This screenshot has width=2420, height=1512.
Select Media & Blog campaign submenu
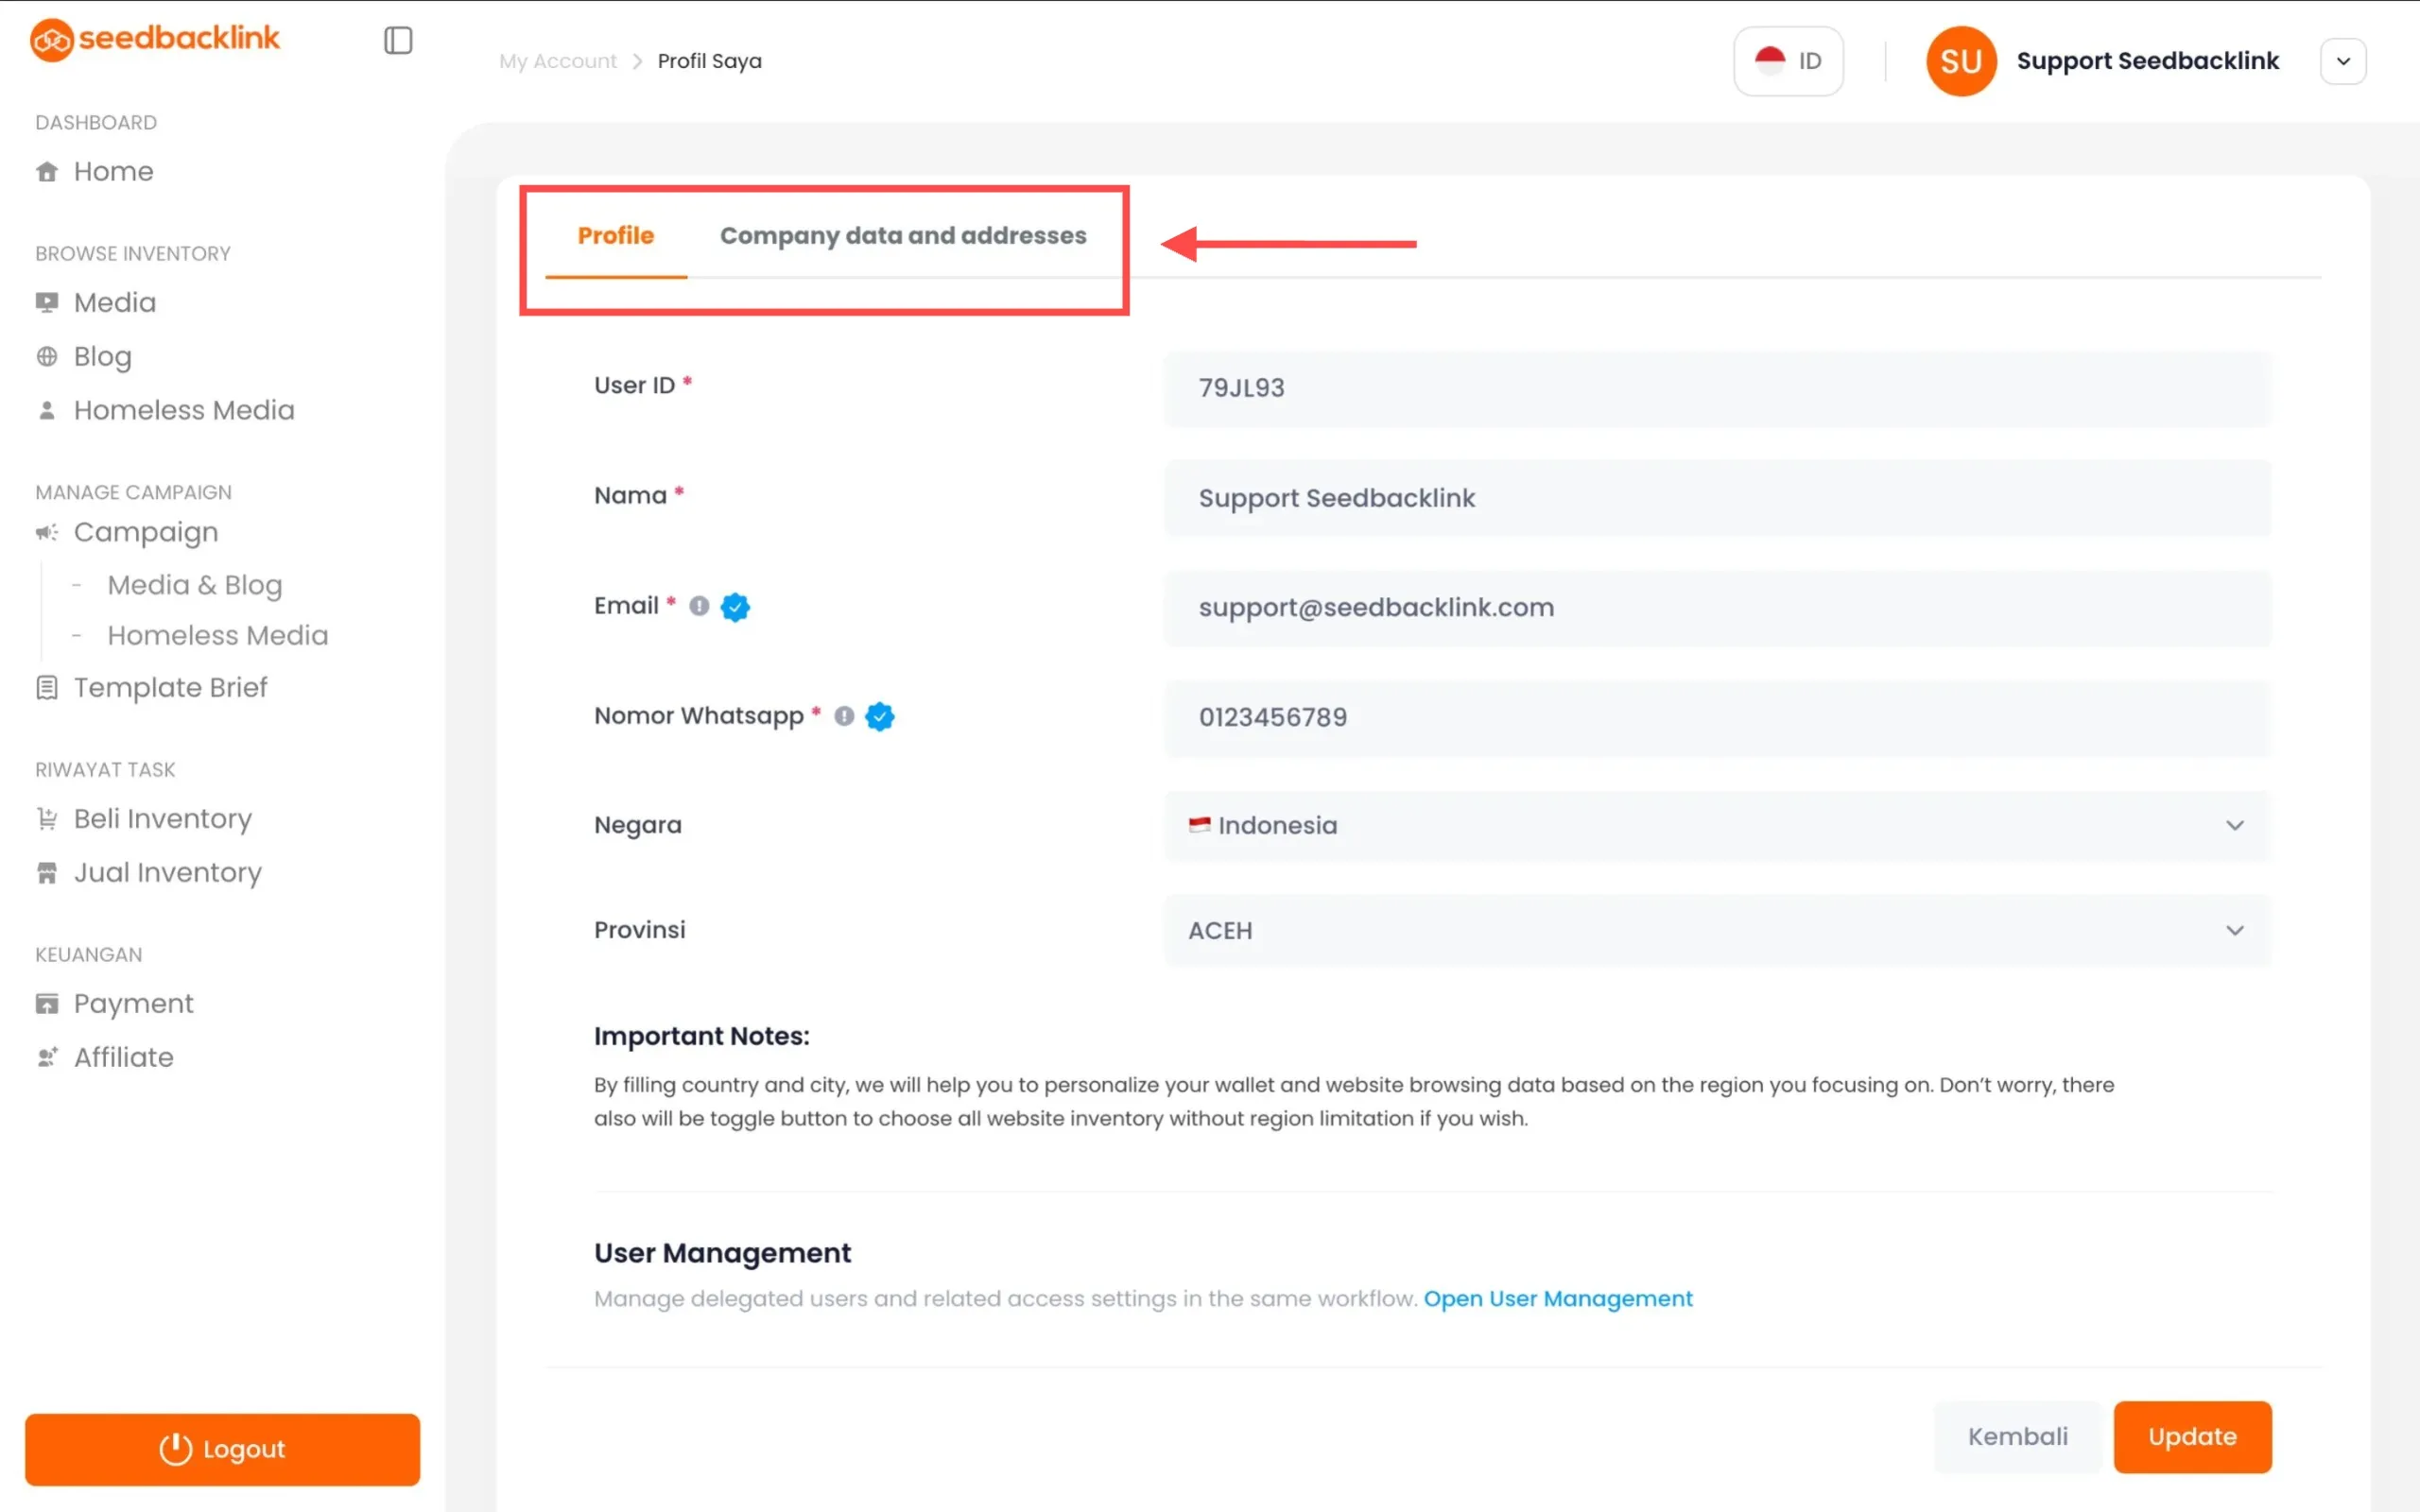tap(195, 585)
